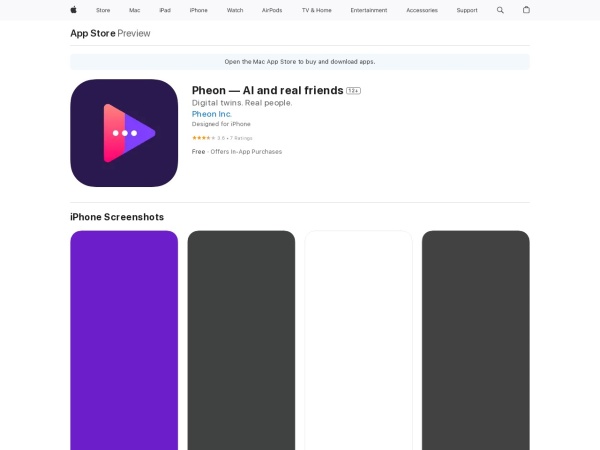Select iPhone in navigation bar
Image resolution: width=600 pixels, height=450 pixels.
(198, 10)
